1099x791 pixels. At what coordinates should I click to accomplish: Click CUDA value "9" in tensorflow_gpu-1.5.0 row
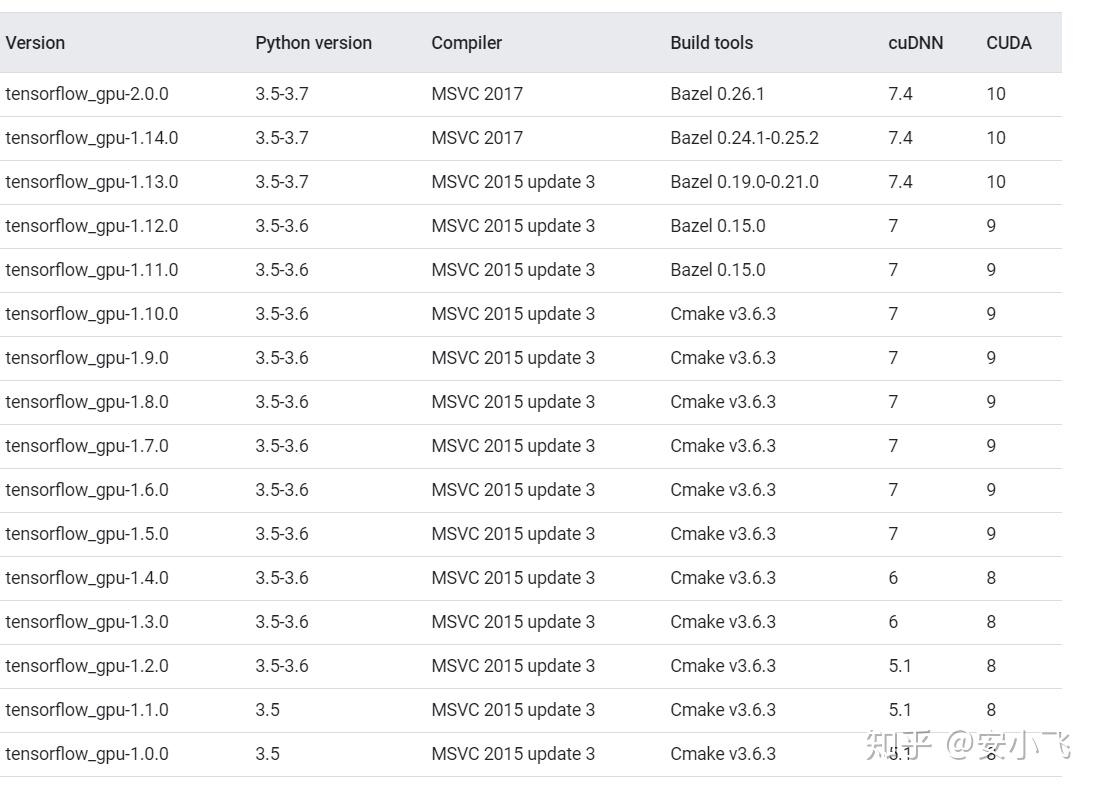coord(991,534)
